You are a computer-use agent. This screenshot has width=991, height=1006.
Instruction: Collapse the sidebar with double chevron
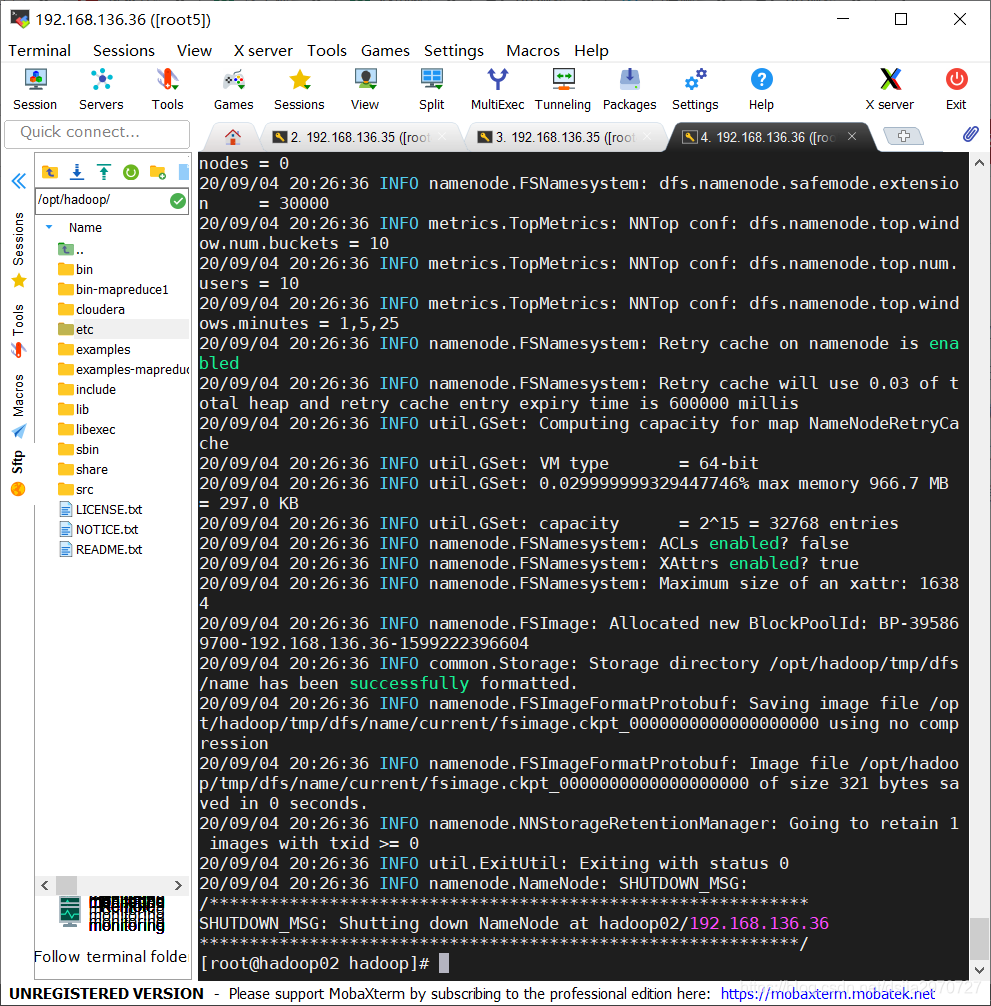click(x=19, y=181)
